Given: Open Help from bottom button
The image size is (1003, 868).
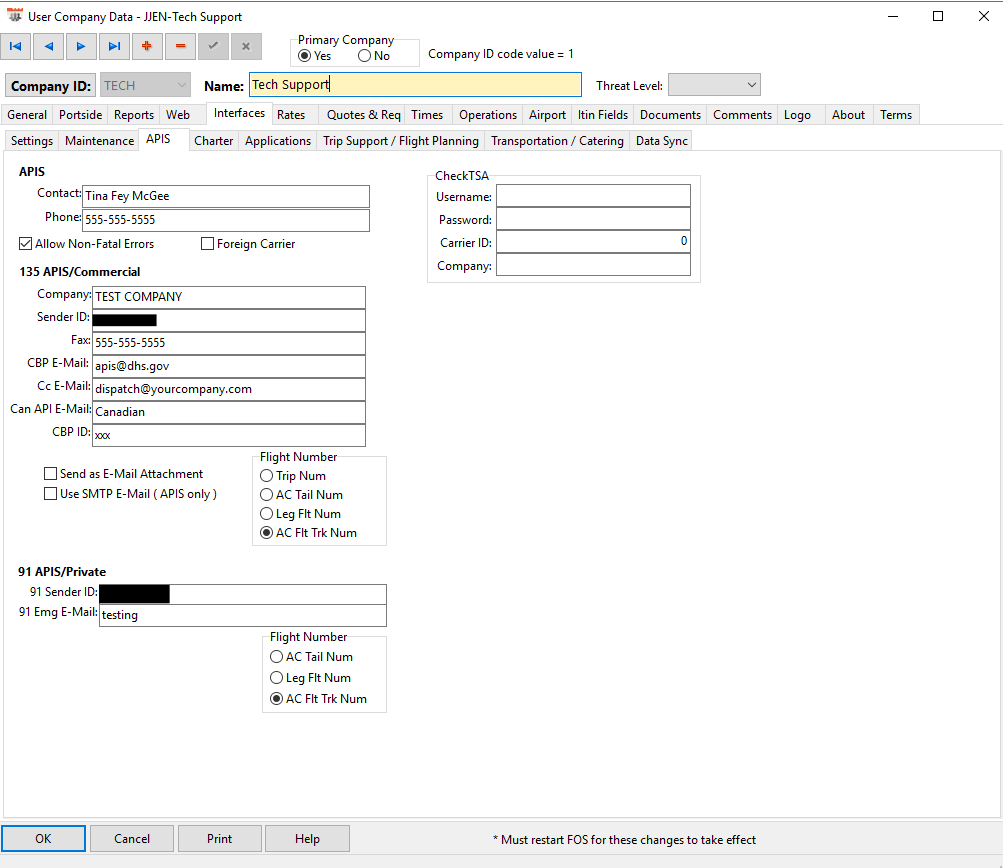Looking at the screenshot, I should pyautogui.click(x=308, y=839).
